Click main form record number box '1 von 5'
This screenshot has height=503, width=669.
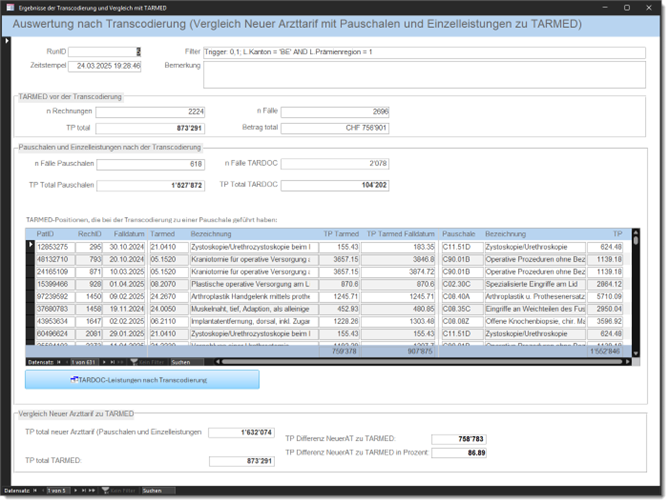[x=57, y=491]
